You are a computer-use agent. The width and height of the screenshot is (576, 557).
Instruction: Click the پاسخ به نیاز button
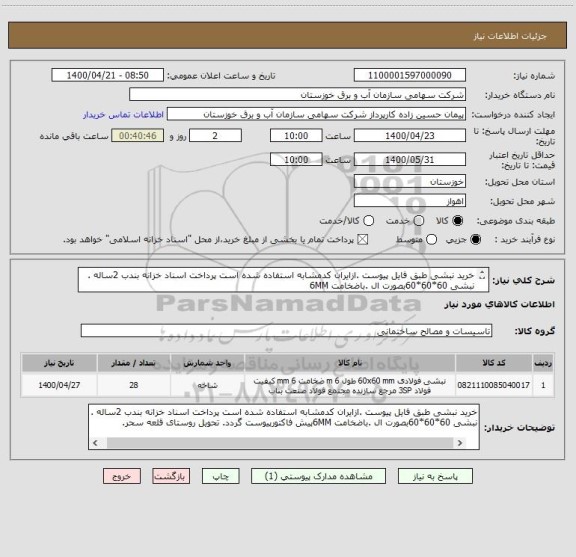coord(435,476)
